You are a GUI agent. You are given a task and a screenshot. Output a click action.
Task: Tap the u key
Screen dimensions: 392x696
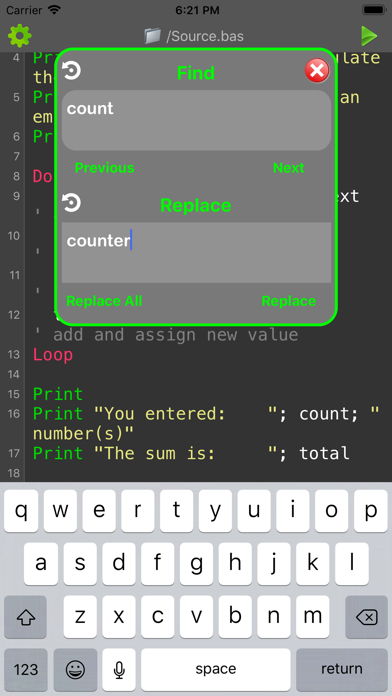click(x=254, y=510)
